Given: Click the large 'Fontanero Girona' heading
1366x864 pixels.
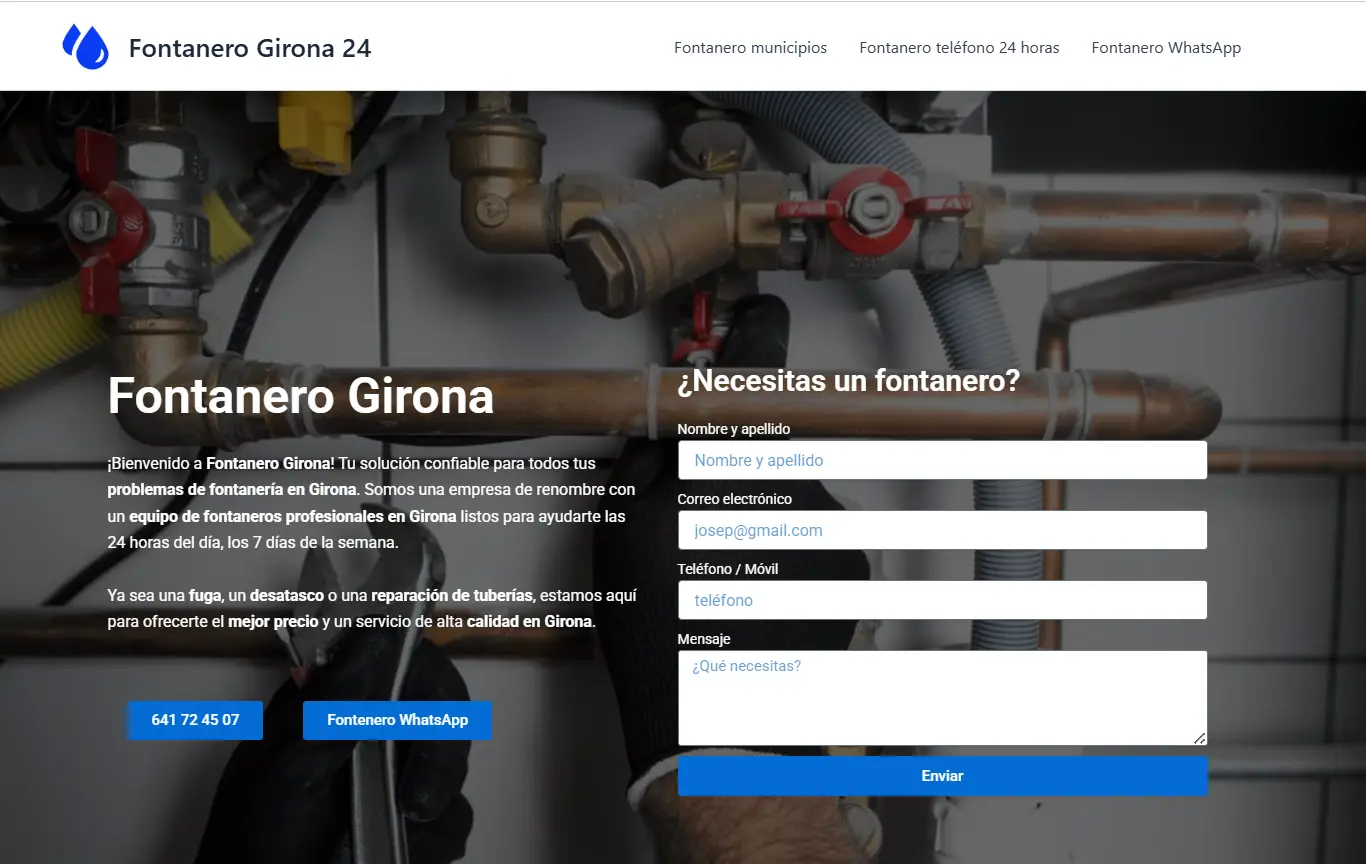Looking at the screenshot, I should point(300,396).
